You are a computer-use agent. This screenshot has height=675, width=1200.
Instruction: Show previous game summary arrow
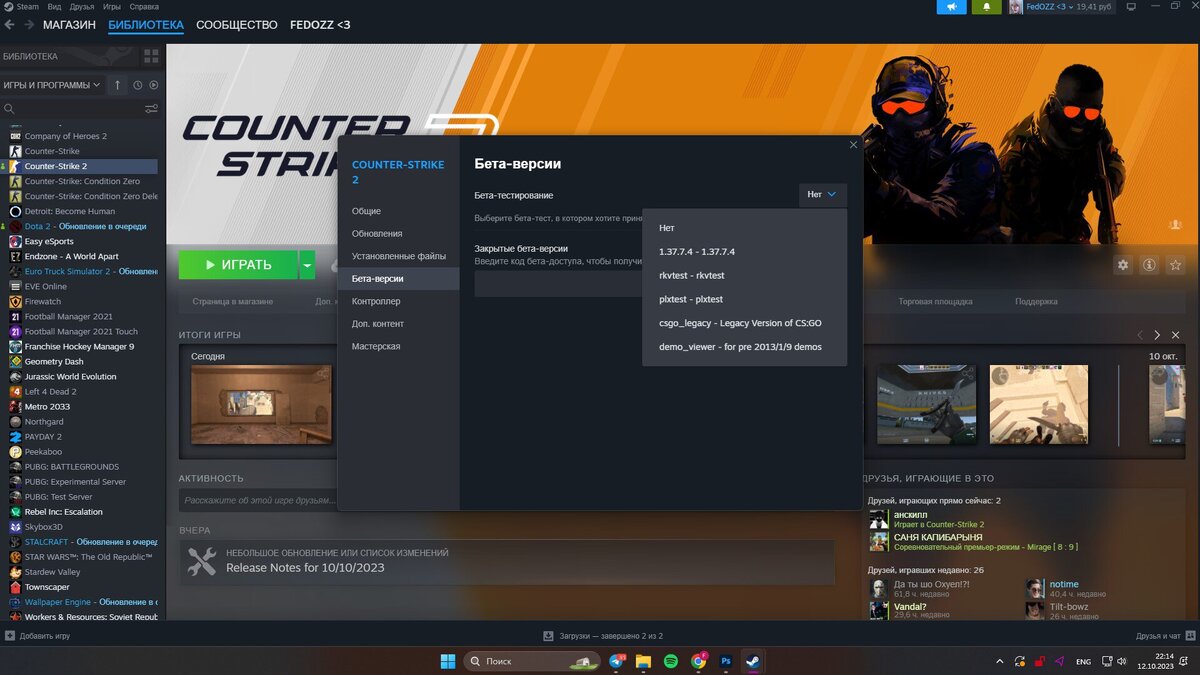(x=1139, y=335)
